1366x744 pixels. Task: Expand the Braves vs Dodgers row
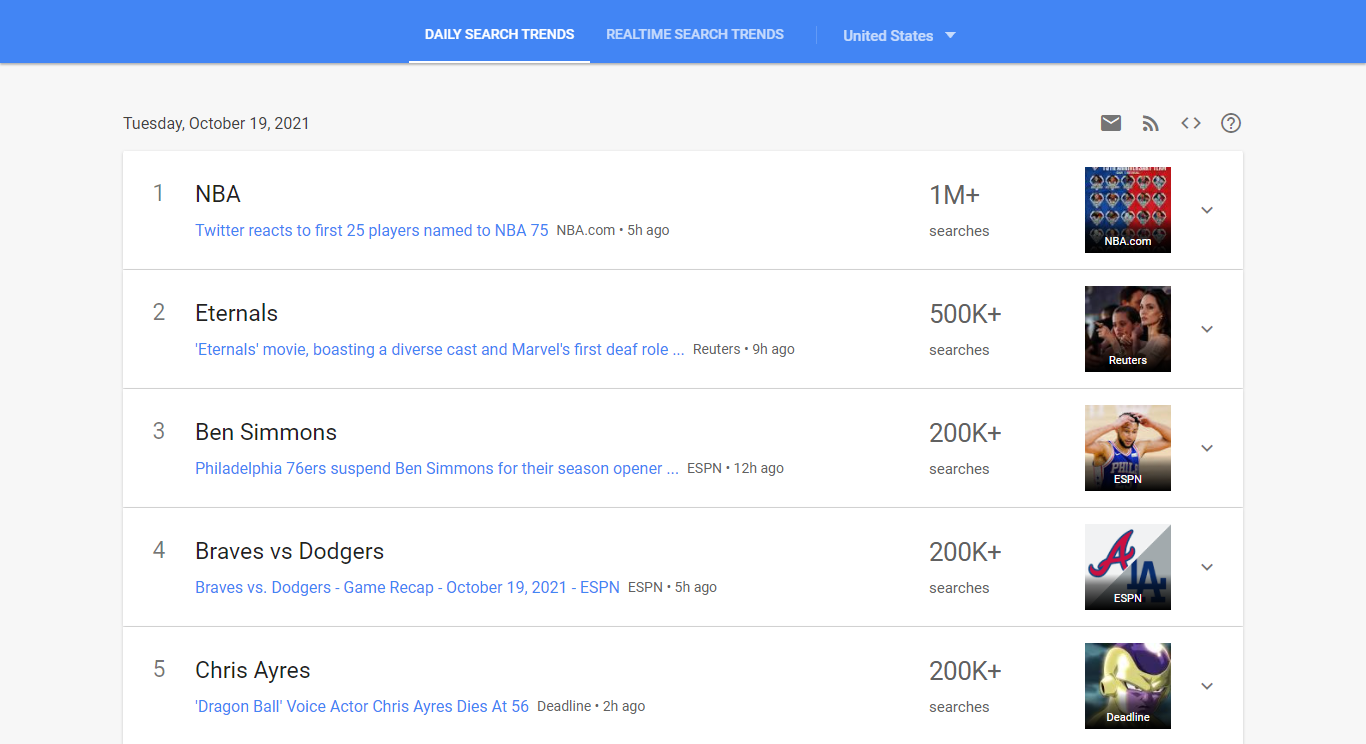[1207, 567]
